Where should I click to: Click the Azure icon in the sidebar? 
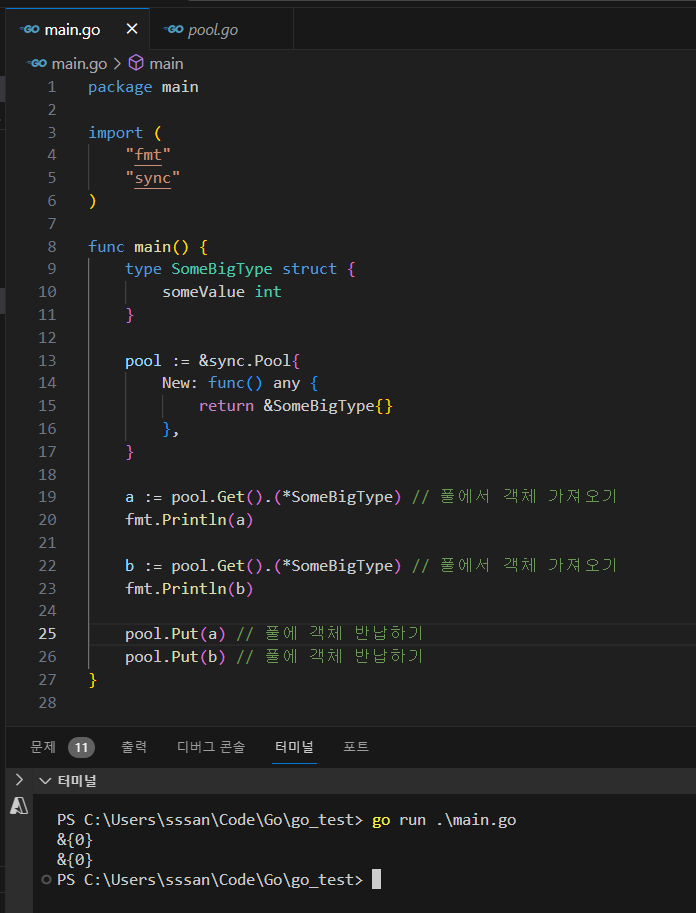tap(18, 806)
